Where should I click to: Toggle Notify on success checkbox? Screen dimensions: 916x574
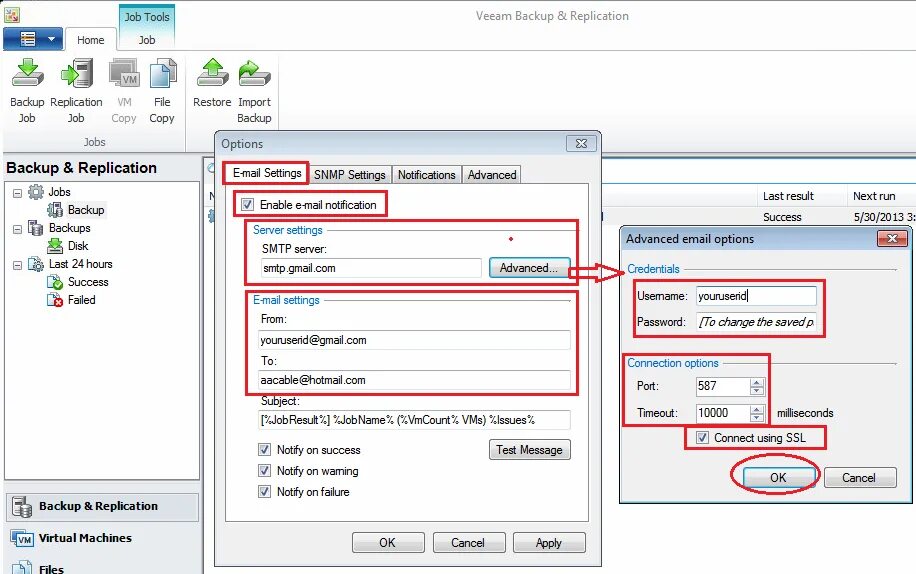pyautogui.click(x=265, y=450)
